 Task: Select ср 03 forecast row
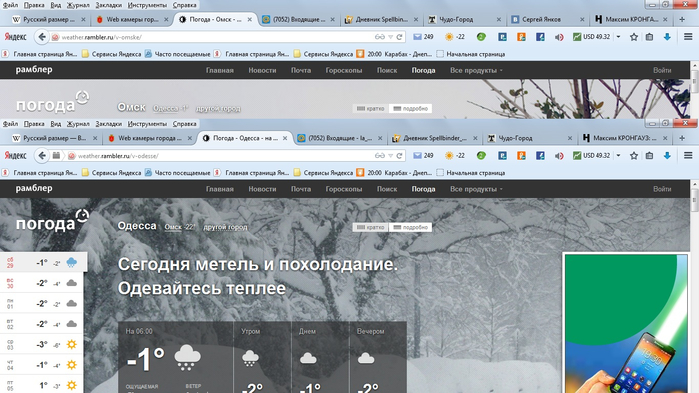pyautogui.click(x=41, y=344)
